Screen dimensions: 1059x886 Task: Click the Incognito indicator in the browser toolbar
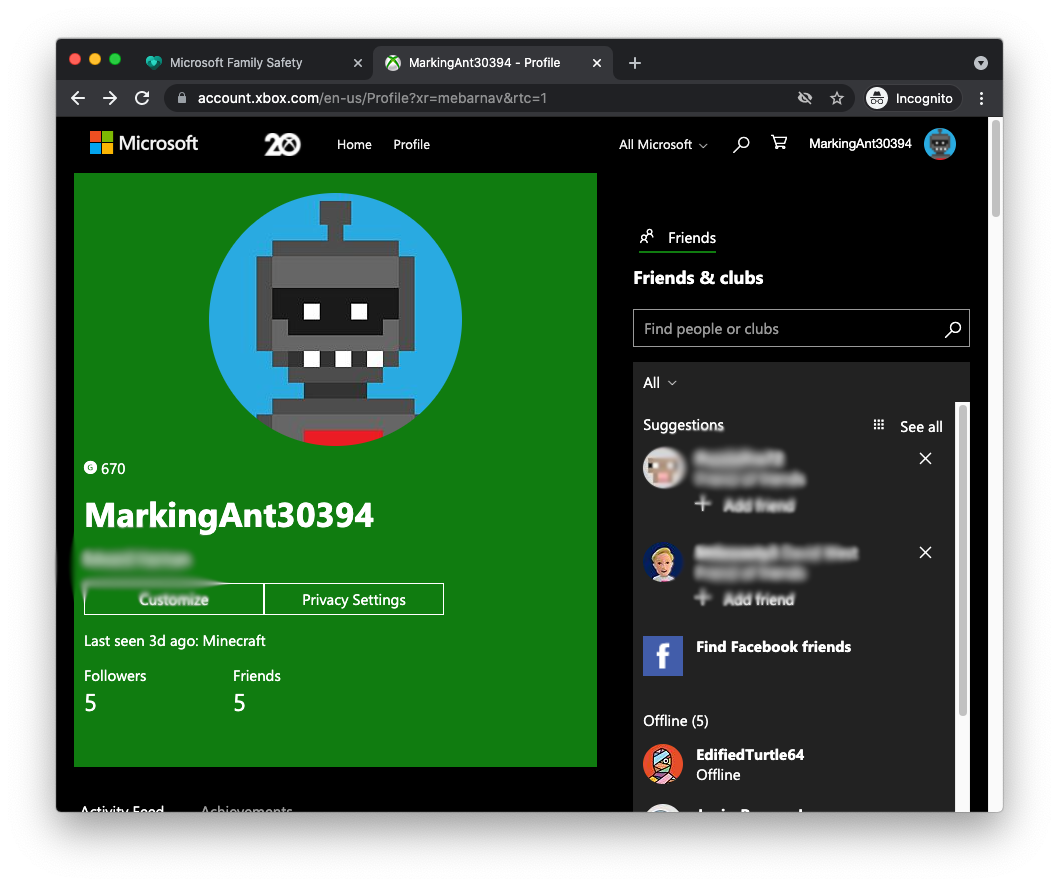tap(911, 98)
